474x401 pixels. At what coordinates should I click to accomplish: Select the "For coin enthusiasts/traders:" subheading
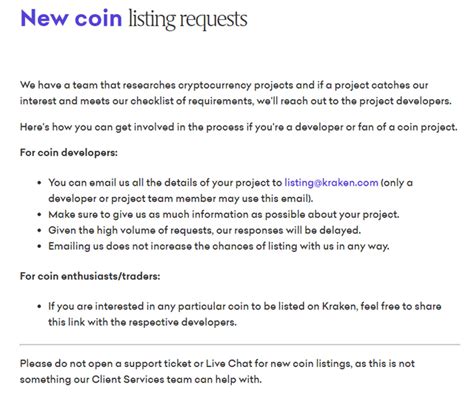(90, 276)
